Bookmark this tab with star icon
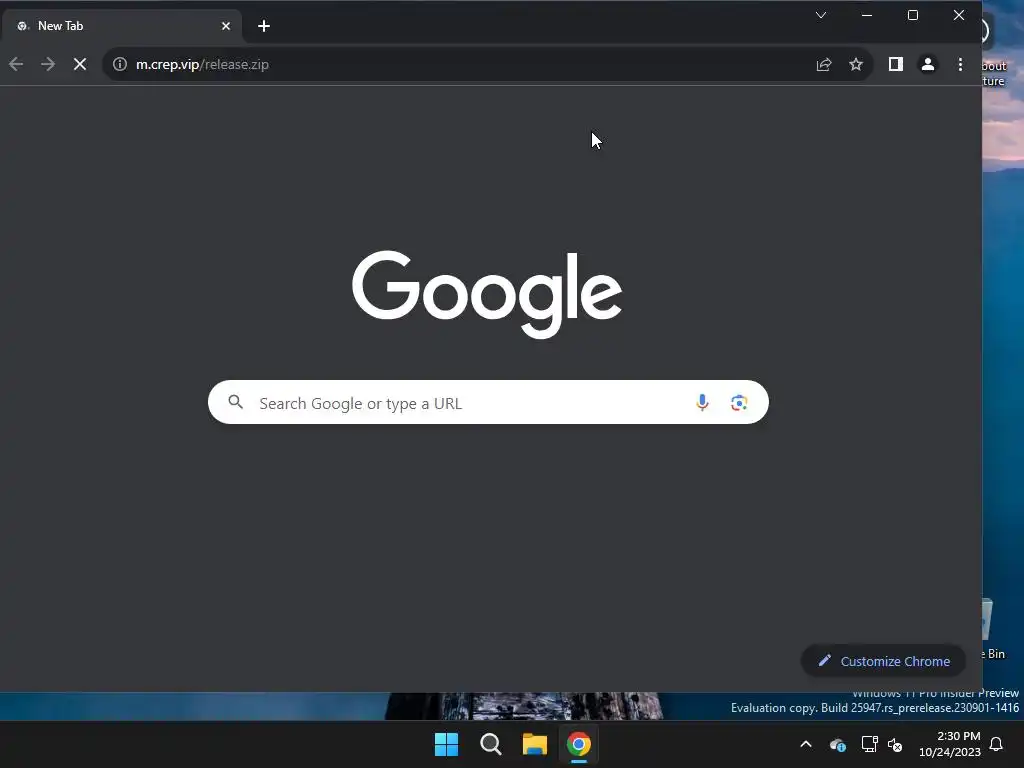Image resolution: width=1024 pixels, height=768 pixels. 856,64
